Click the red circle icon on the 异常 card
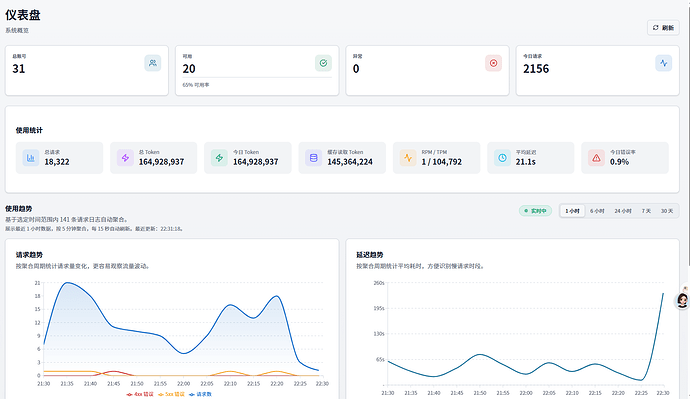This screenshot has width=690, height=399. coord(493,63)
